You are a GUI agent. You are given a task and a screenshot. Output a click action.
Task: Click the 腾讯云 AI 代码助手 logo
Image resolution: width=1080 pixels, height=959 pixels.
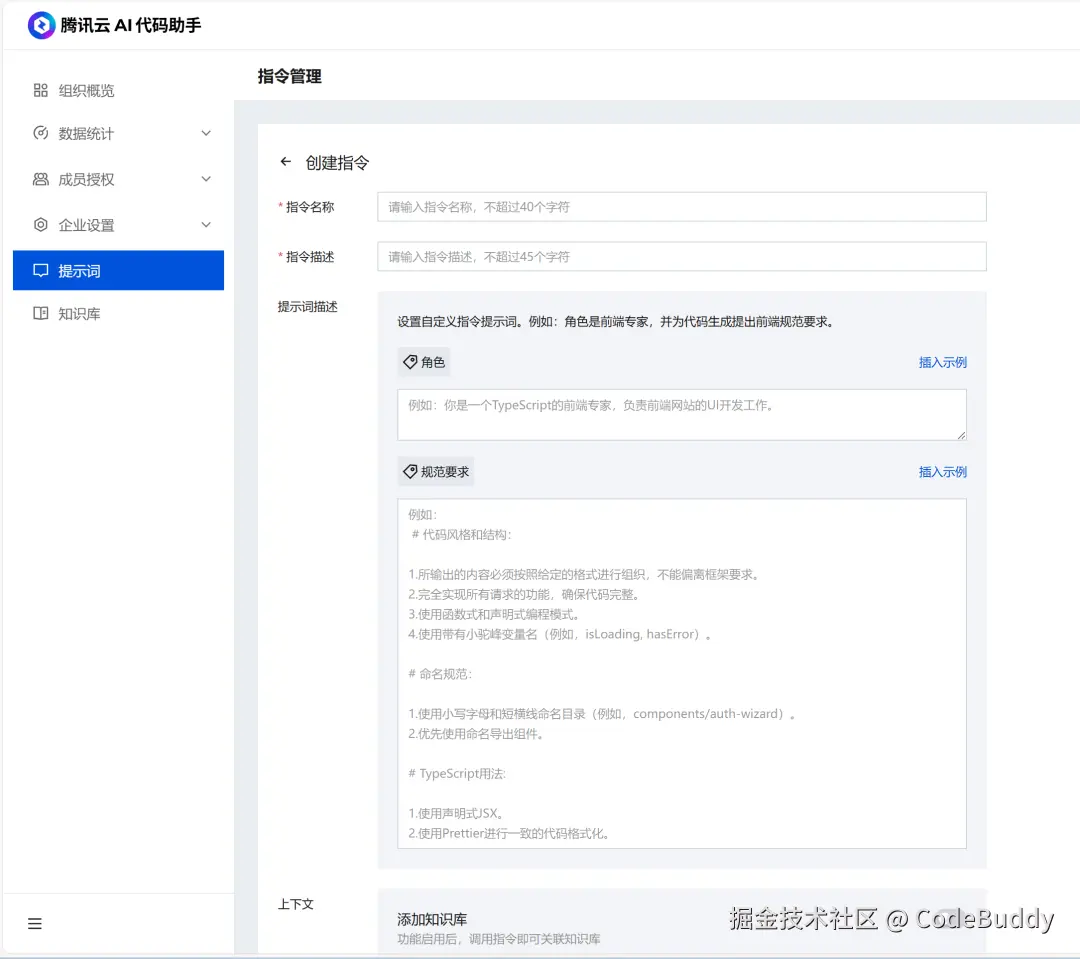pyautogui.click(x=40, y=24)
